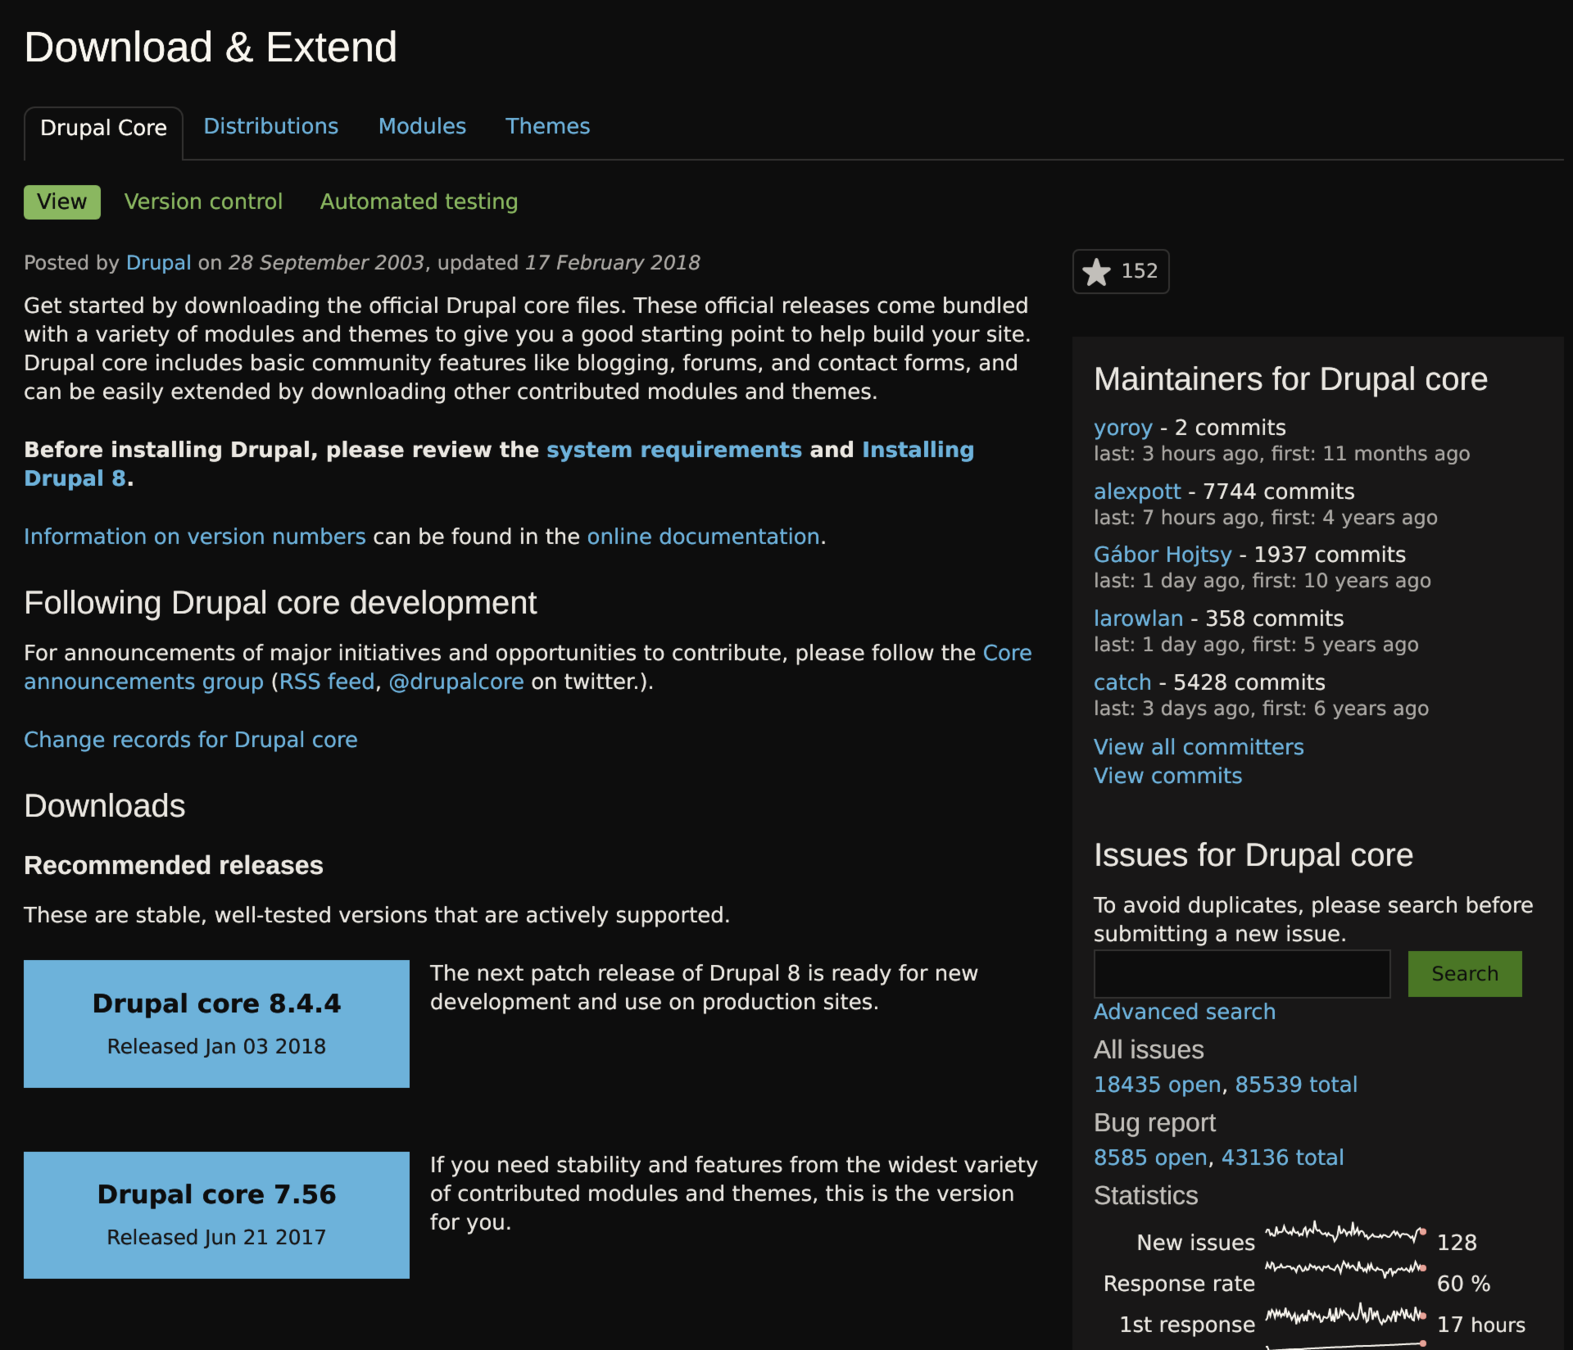
Task: Switch to the Modules tab
Action: point(422,126)
